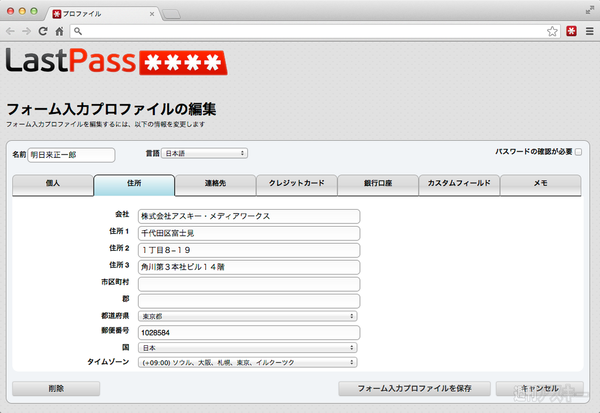Screen dimensions: 600x413
Task: Open the 銀行口座 tab
Action: click(x=378, y=185)
